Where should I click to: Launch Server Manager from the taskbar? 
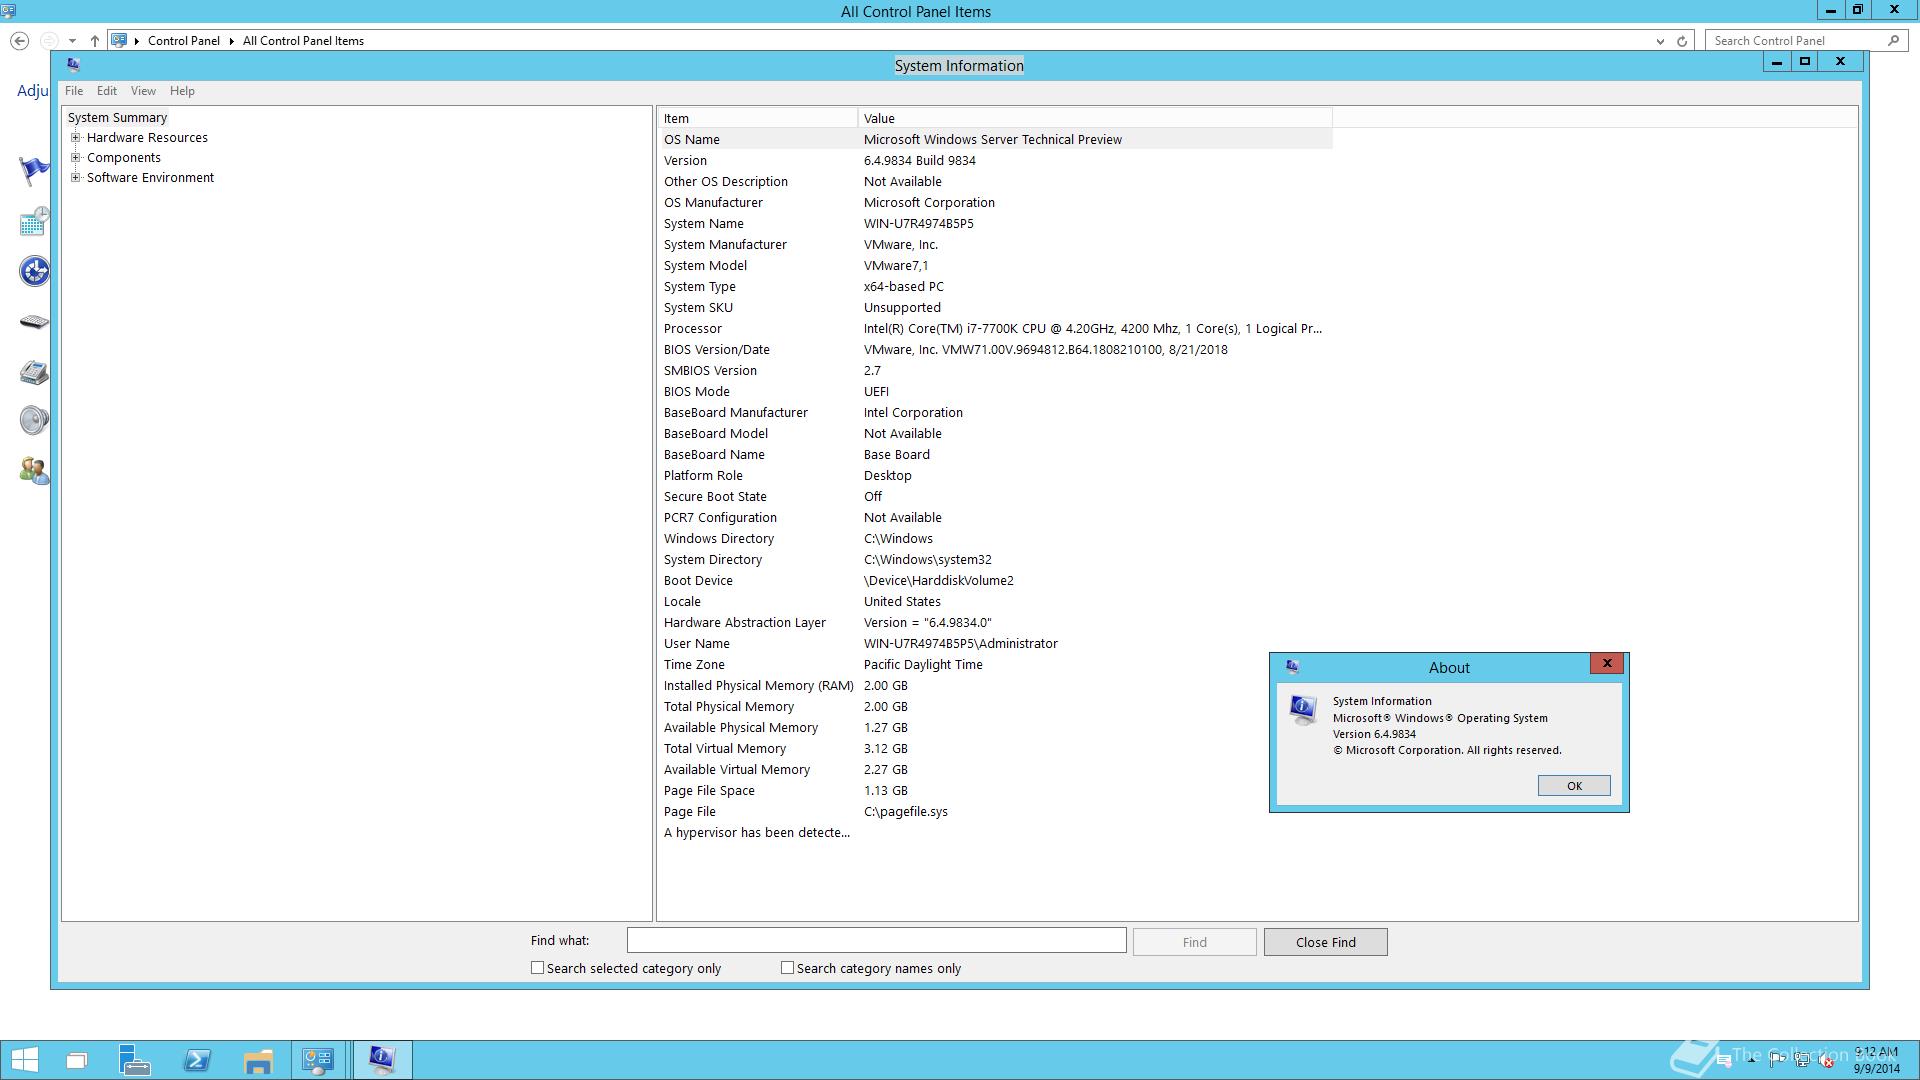135,1060
